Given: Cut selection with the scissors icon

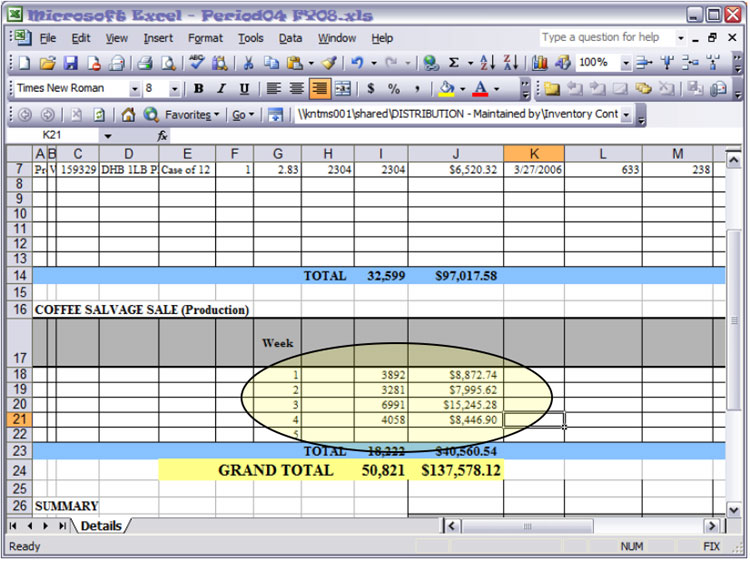Looking at the screenshot, I should [x=248, y=63].
